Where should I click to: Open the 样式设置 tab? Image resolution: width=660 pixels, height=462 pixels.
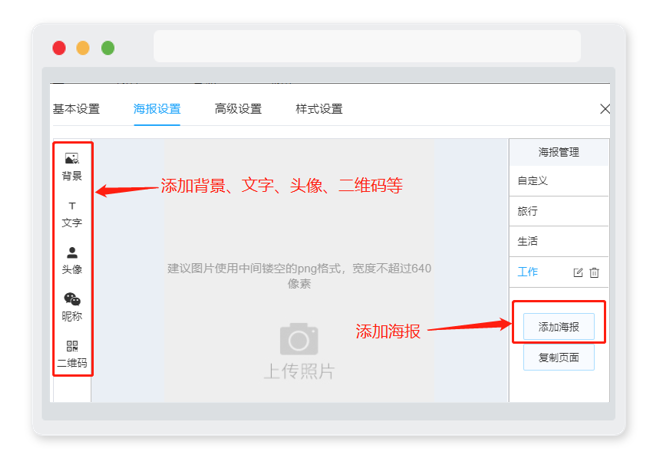(319, 109)
